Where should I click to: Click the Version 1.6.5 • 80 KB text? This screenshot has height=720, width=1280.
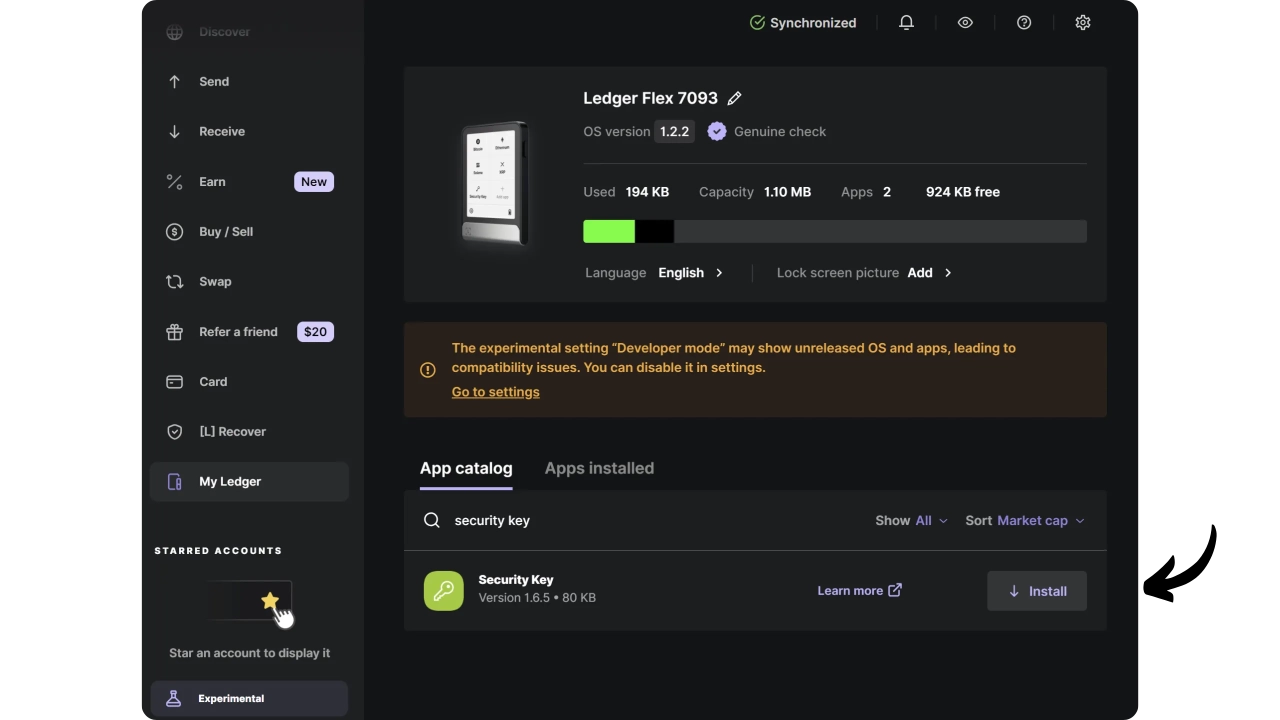(537, 598)
